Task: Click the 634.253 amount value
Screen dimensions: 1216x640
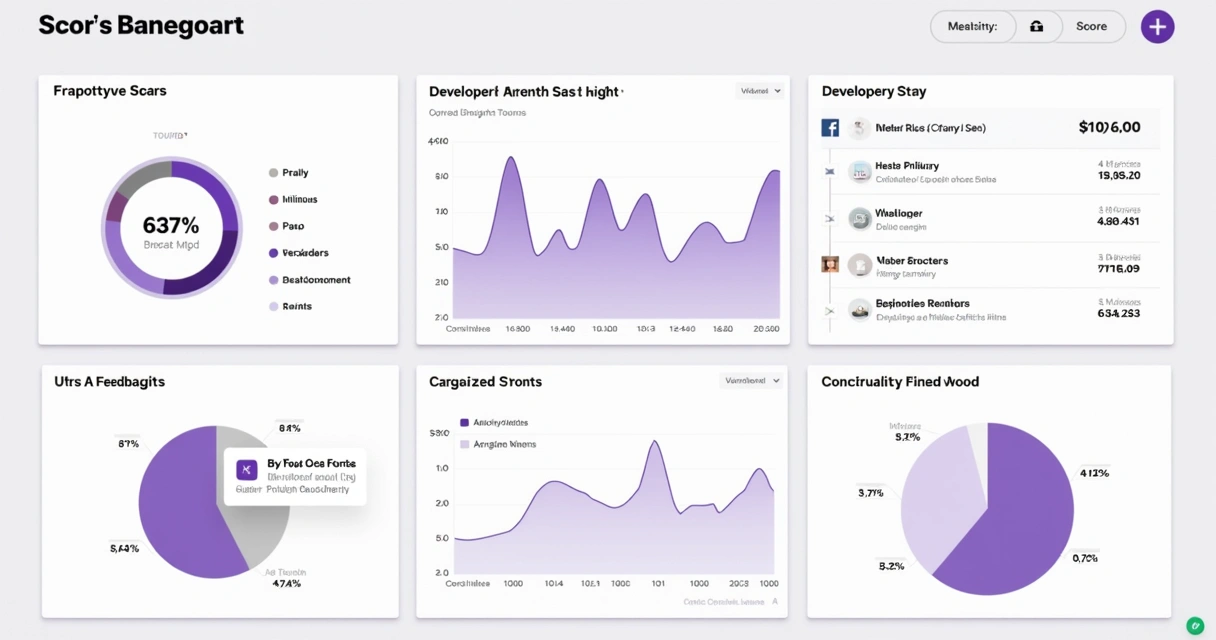Action: (x=1118, y=313)
